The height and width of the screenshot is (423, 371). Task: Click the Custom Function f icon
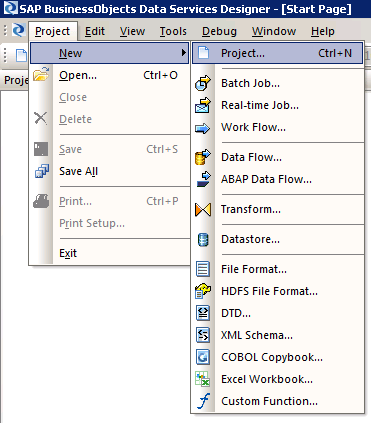[203, 401]
